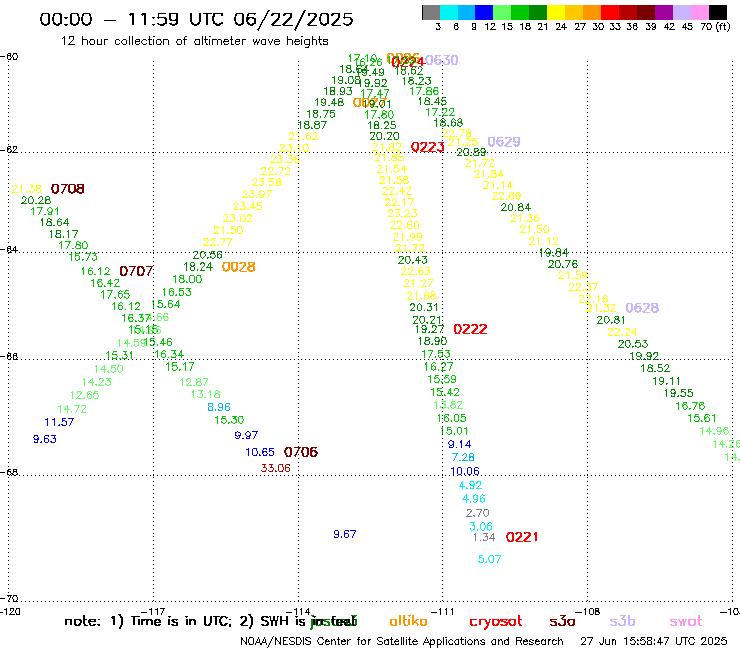Click the red 33.06 wave height value
740x650 pixels.
tap(276, 468)
